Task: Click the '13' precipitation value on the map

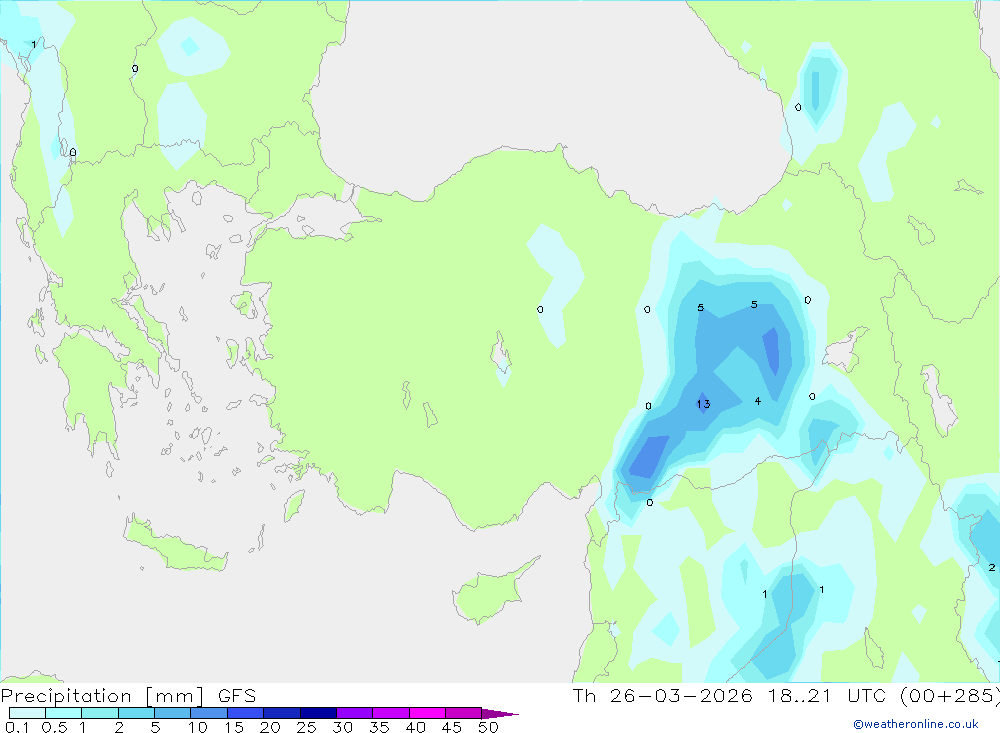Action: tap(703, 404)
